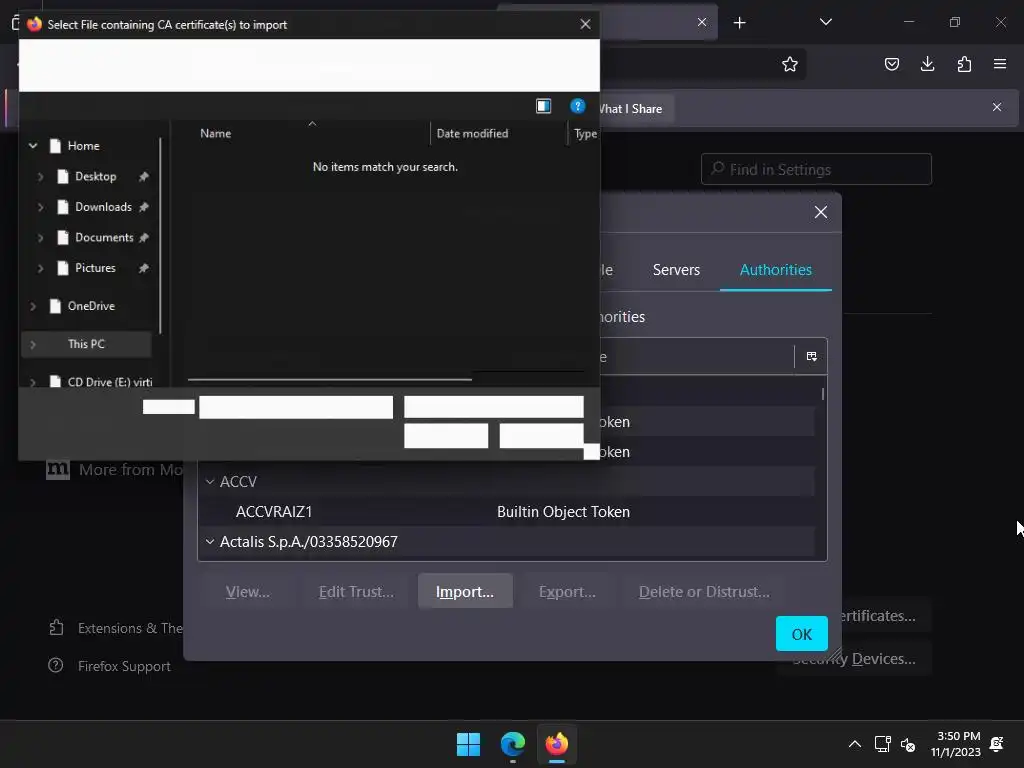
Task: Click certificate list vertical scrollbar
Action: coord(822,394)
